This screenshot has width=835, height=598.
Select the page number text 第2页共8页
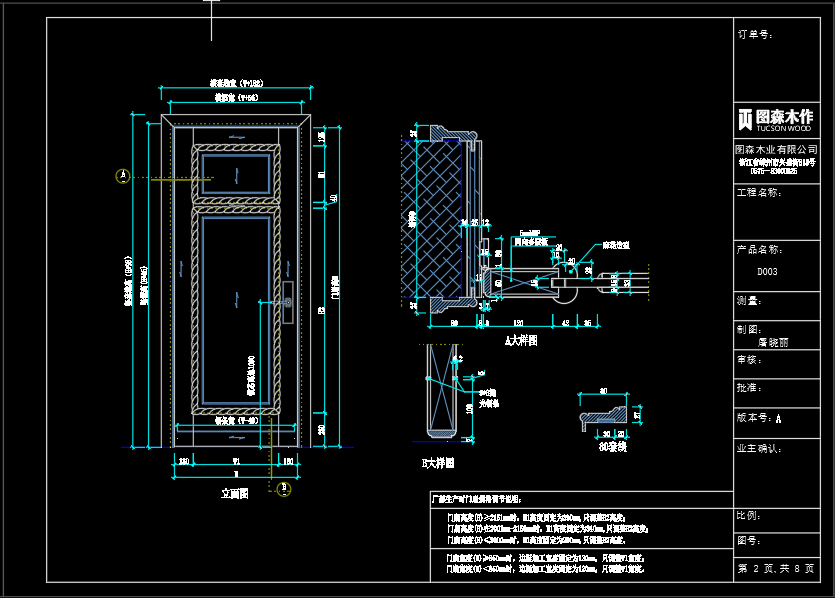[775, 569]
